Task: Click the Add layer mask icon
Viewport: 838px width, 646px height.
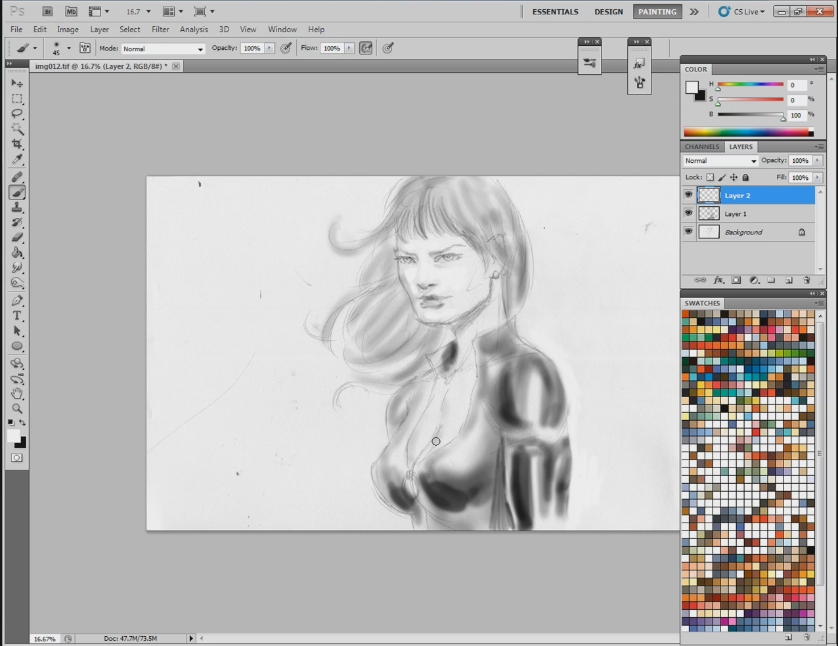Action: point(737,280)
